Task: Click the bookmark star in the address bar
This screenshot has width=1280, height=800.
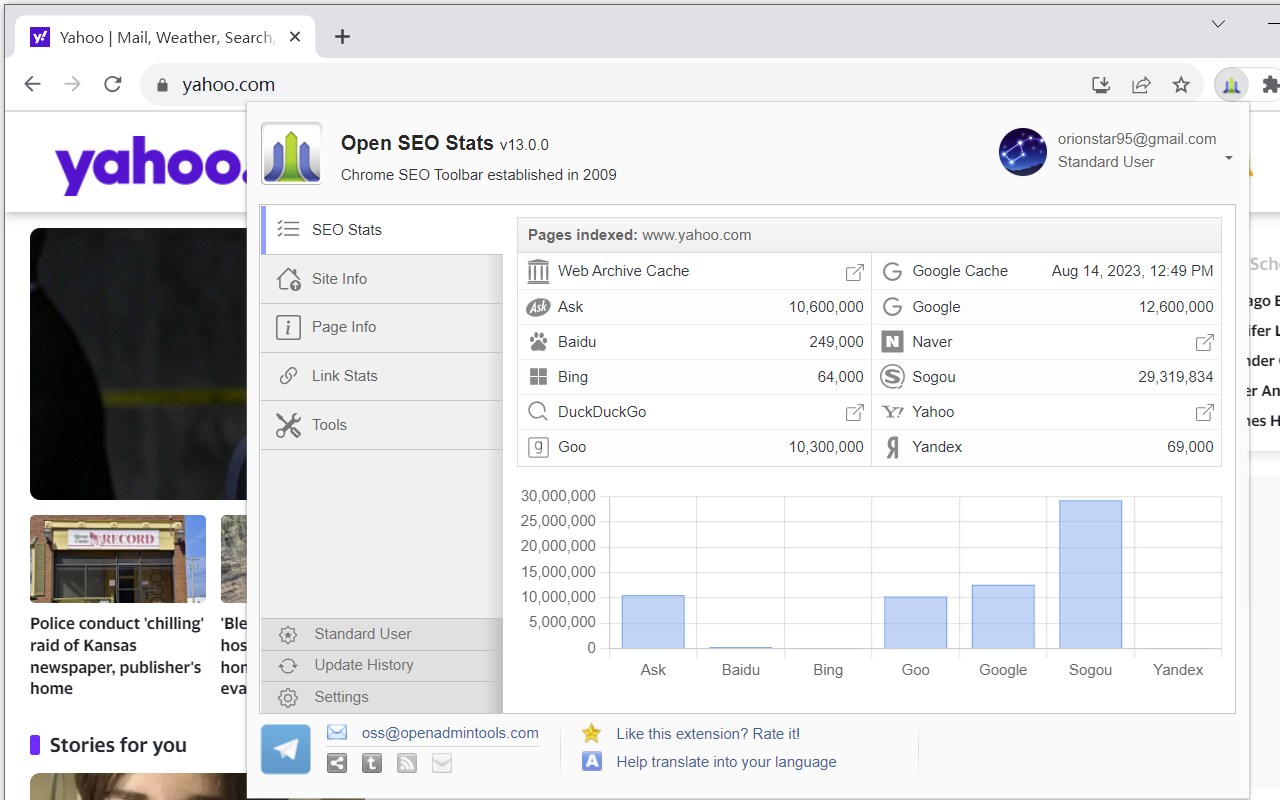Action: coord(1181,84)
